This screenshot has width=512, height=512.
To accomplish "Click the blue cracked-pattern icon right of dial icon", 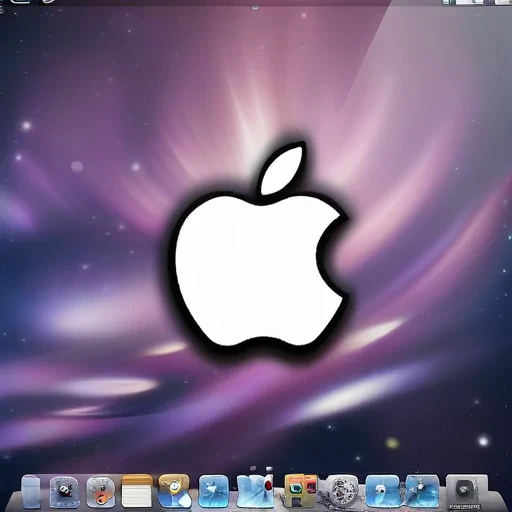I will point(213,492).
